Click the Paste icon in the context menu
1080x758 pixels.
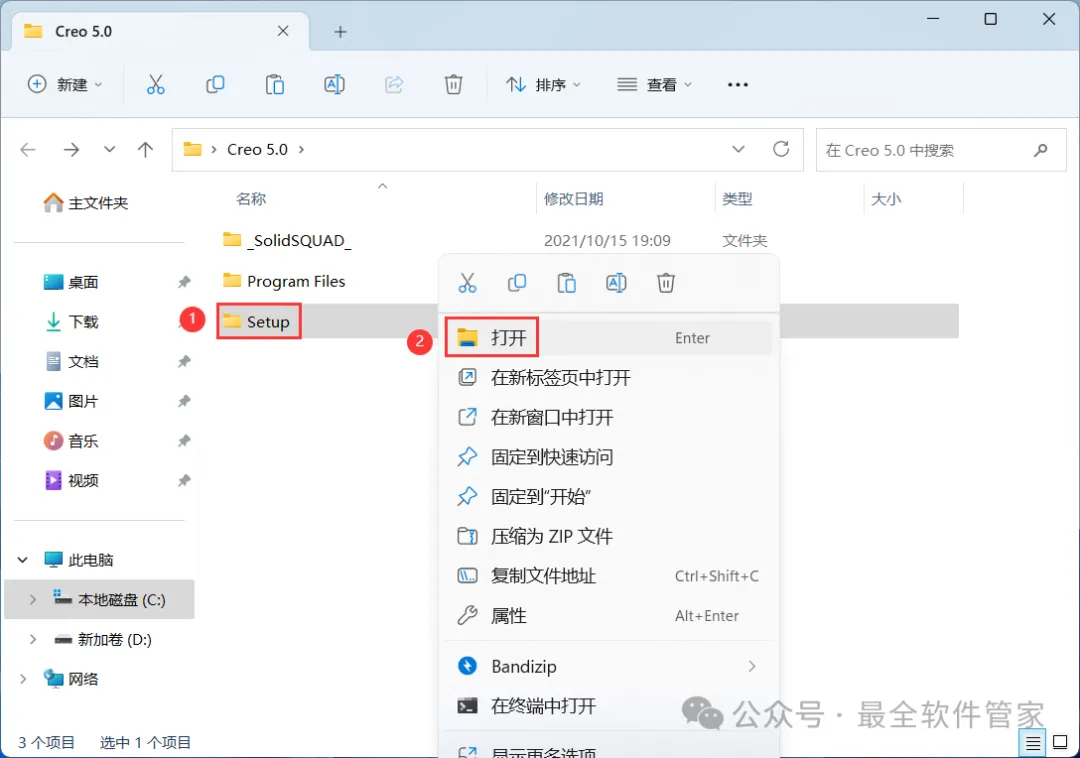tap(566, 283)
